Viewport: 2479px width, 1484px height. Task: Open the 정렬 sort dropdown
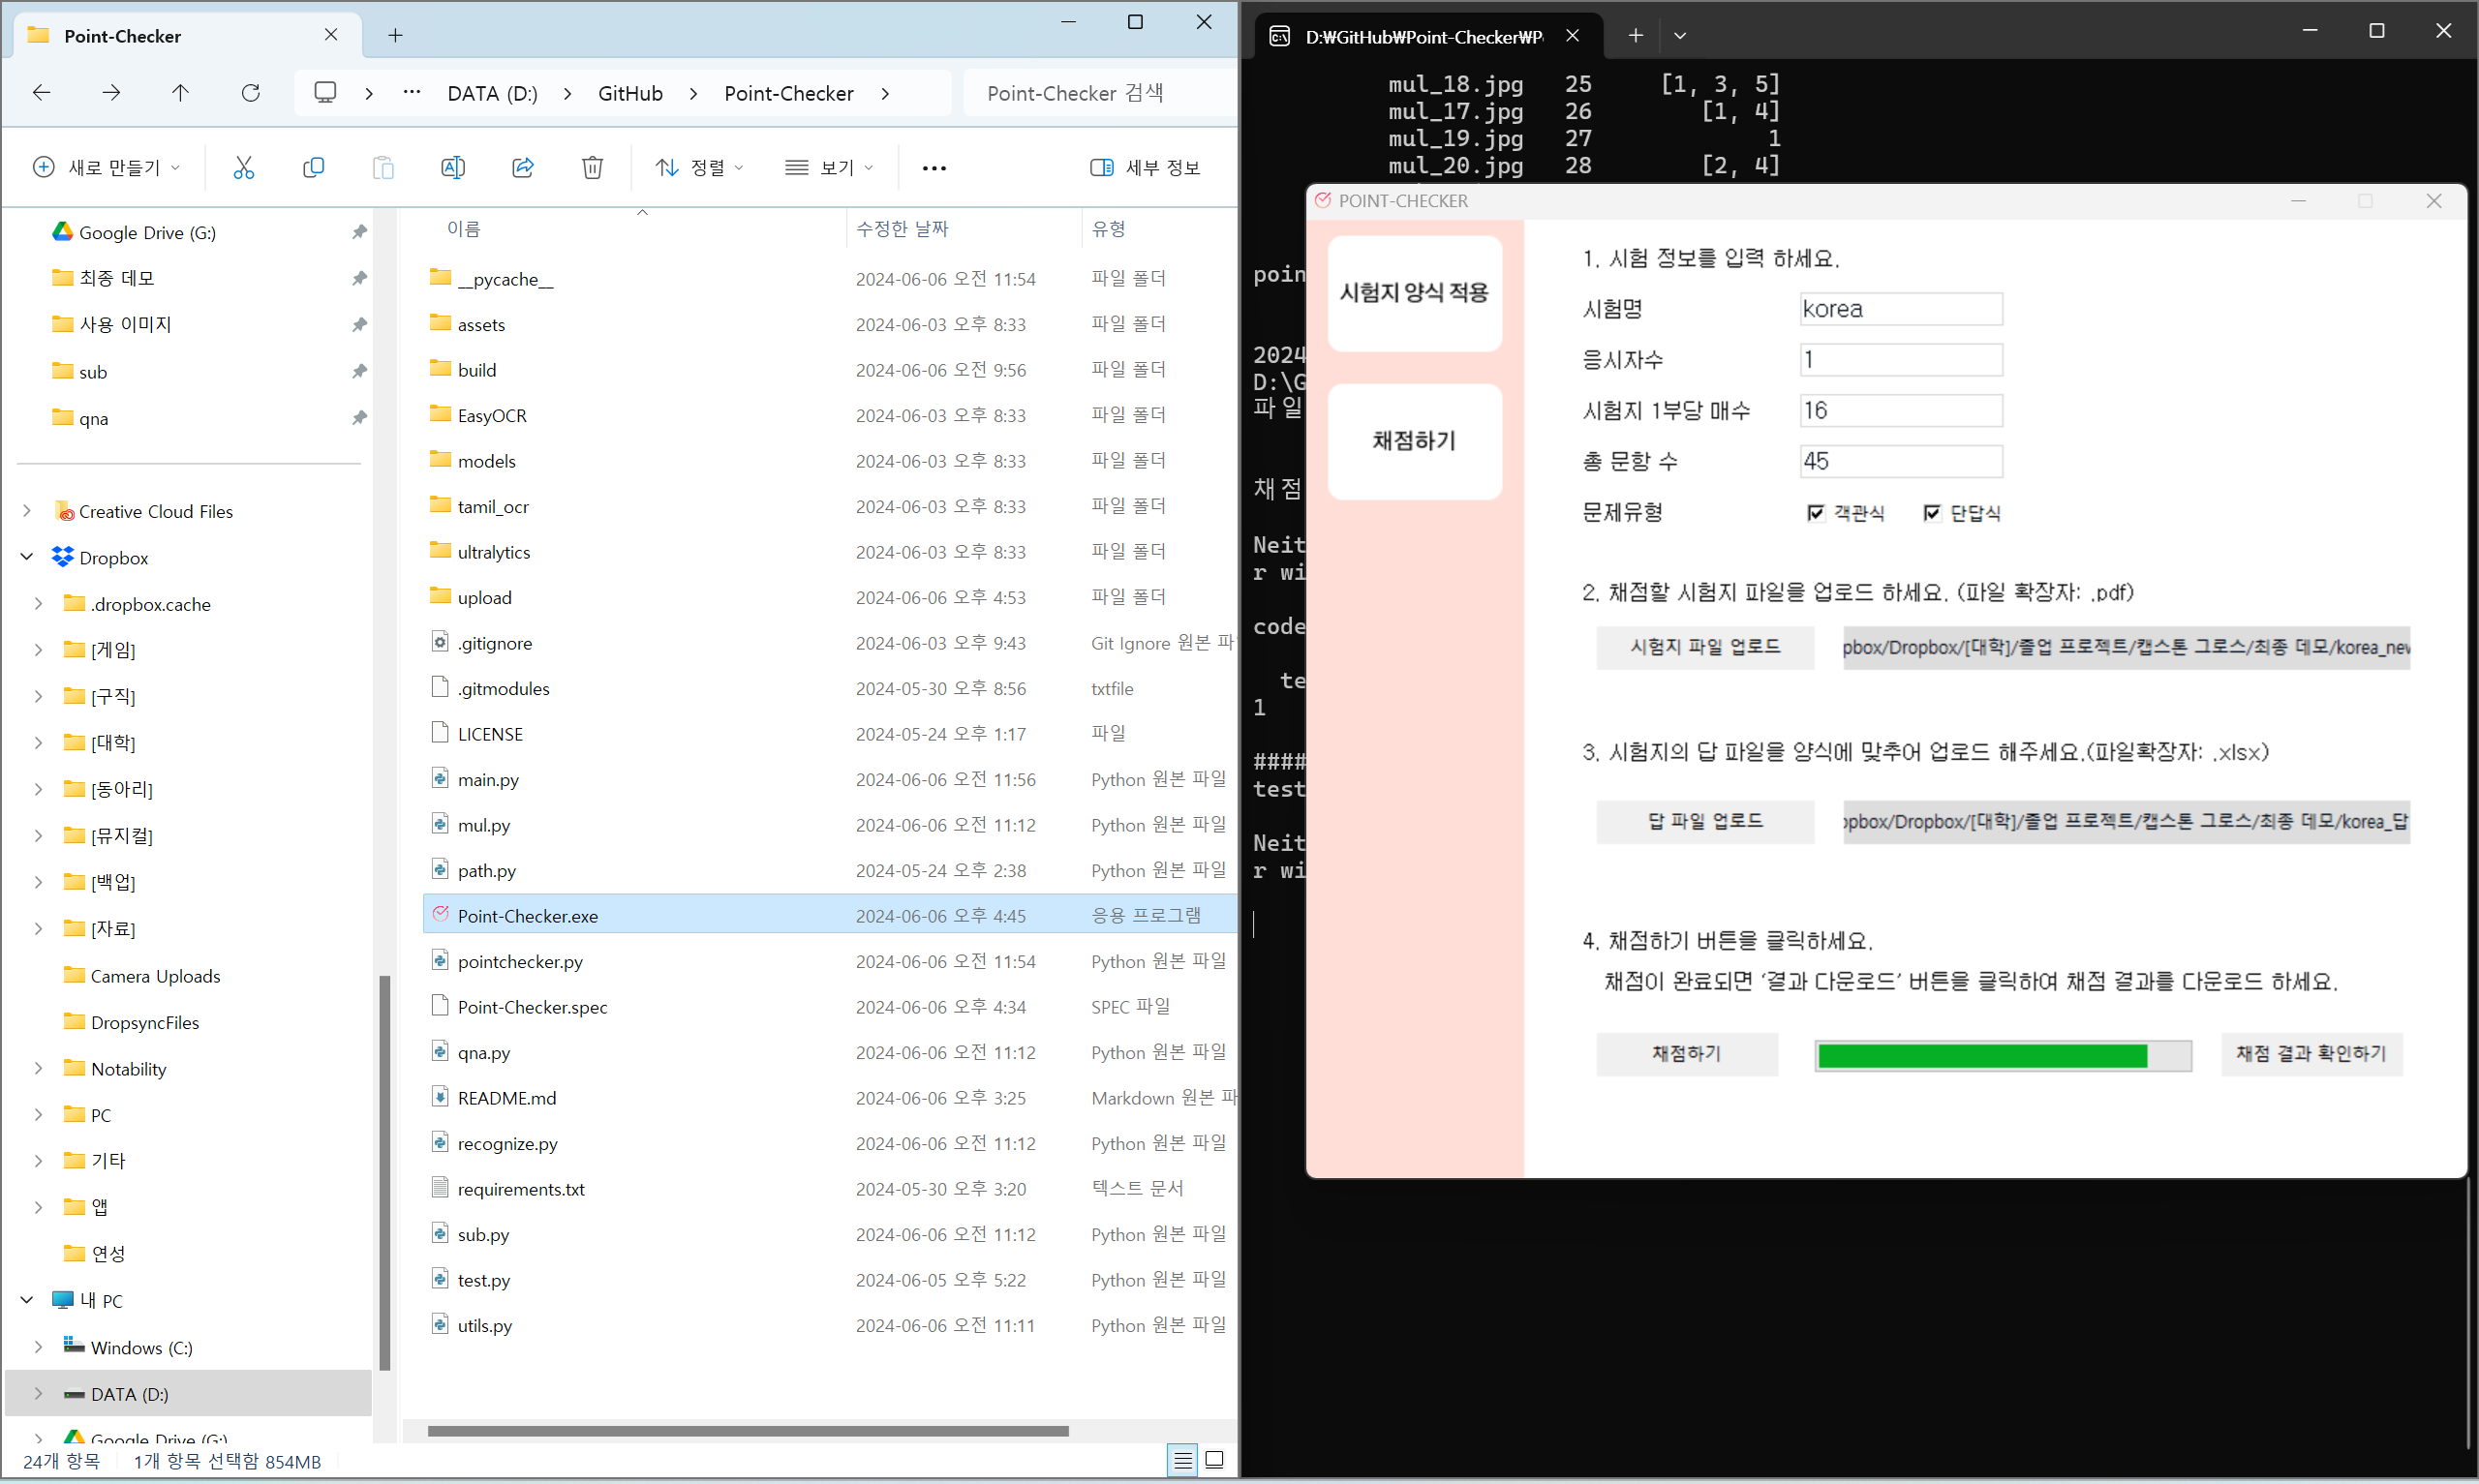coord(699,168)
